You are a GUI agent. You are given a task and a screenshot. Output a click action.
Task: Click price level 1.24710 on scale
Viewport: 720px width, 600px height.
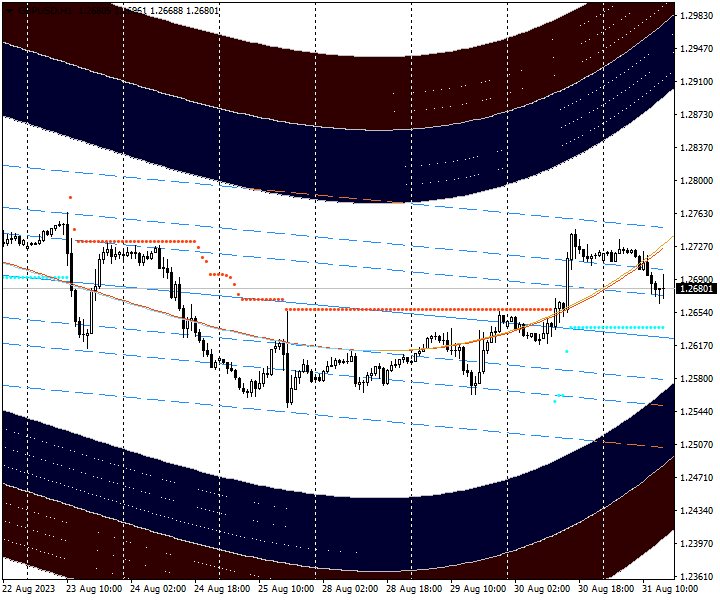[x=697, y=477]
